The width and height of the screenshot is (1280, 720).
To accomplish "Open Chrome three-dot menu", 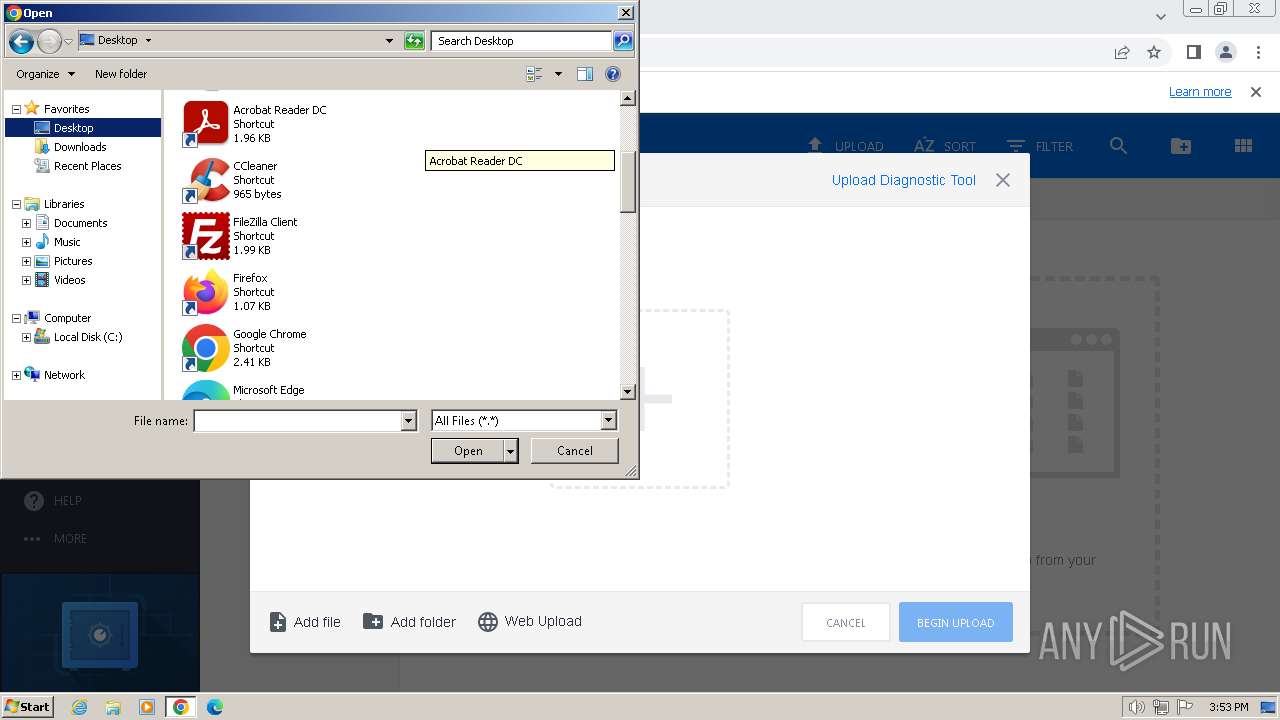I will pos(1257,52).
